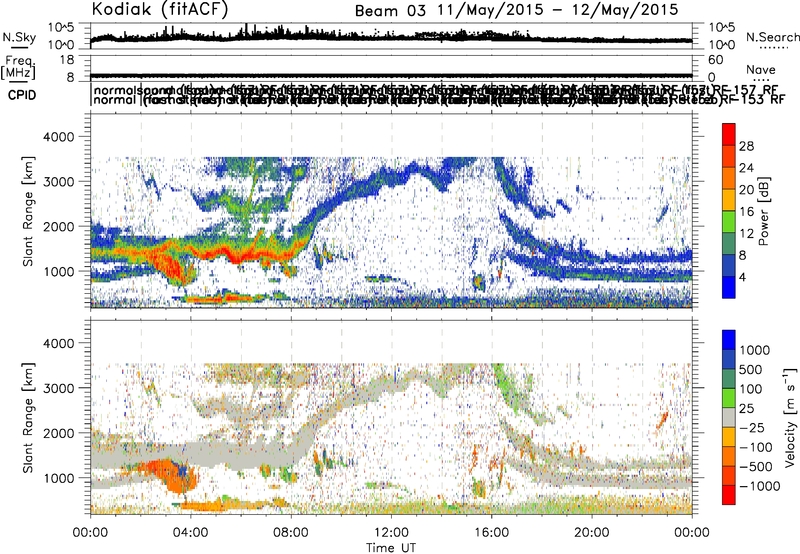Click the red bottom segment of Velocity bar

tap(729, 494)
